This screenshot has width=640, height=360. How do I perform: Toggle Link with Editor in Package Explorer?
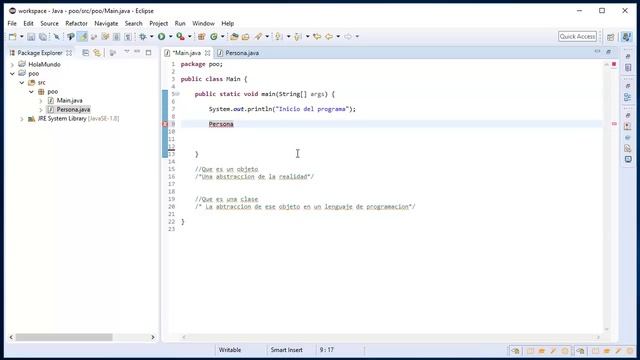[97, 53]
